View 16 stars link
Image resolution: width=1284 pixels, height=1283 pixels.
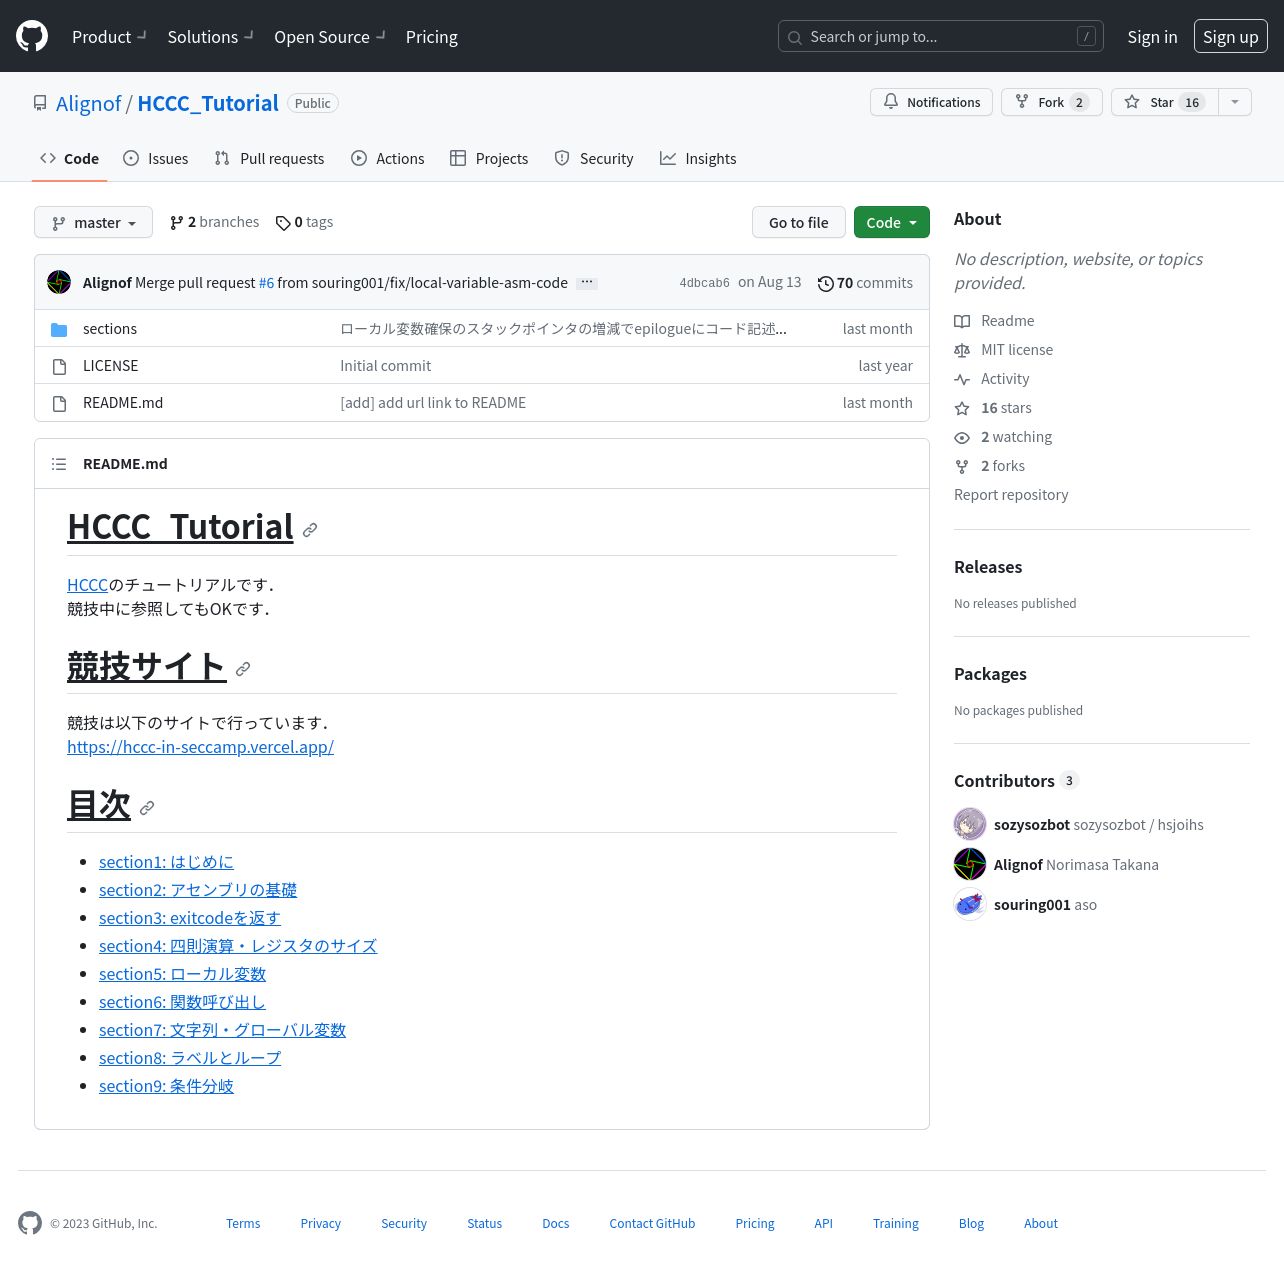pyautogui.click(x=992, y=408)
